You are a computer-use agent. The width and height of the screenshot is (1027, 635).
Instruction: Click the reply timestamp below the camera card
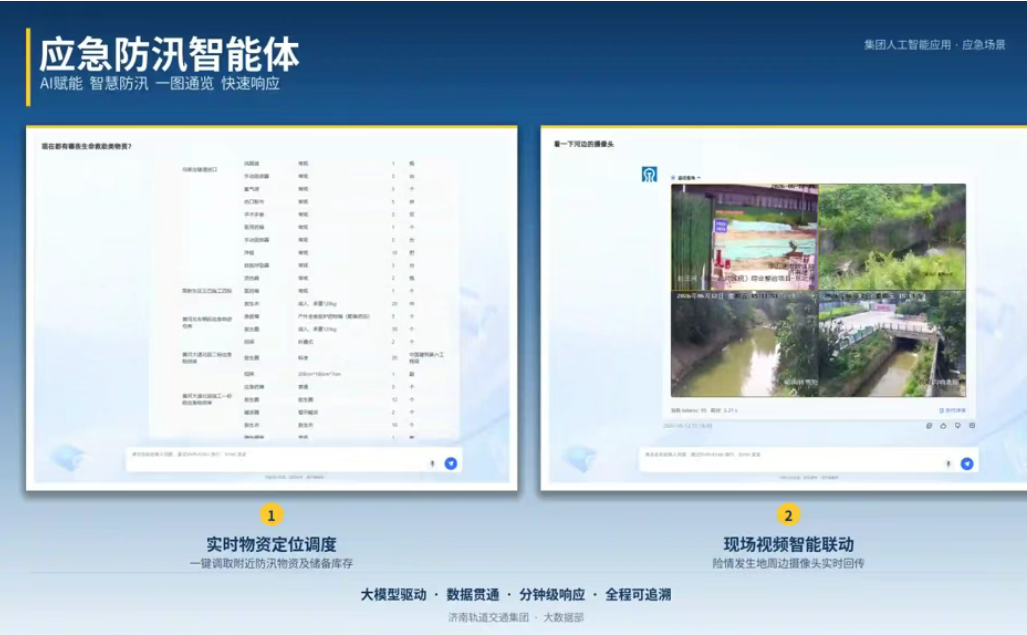tap(687, 426)
